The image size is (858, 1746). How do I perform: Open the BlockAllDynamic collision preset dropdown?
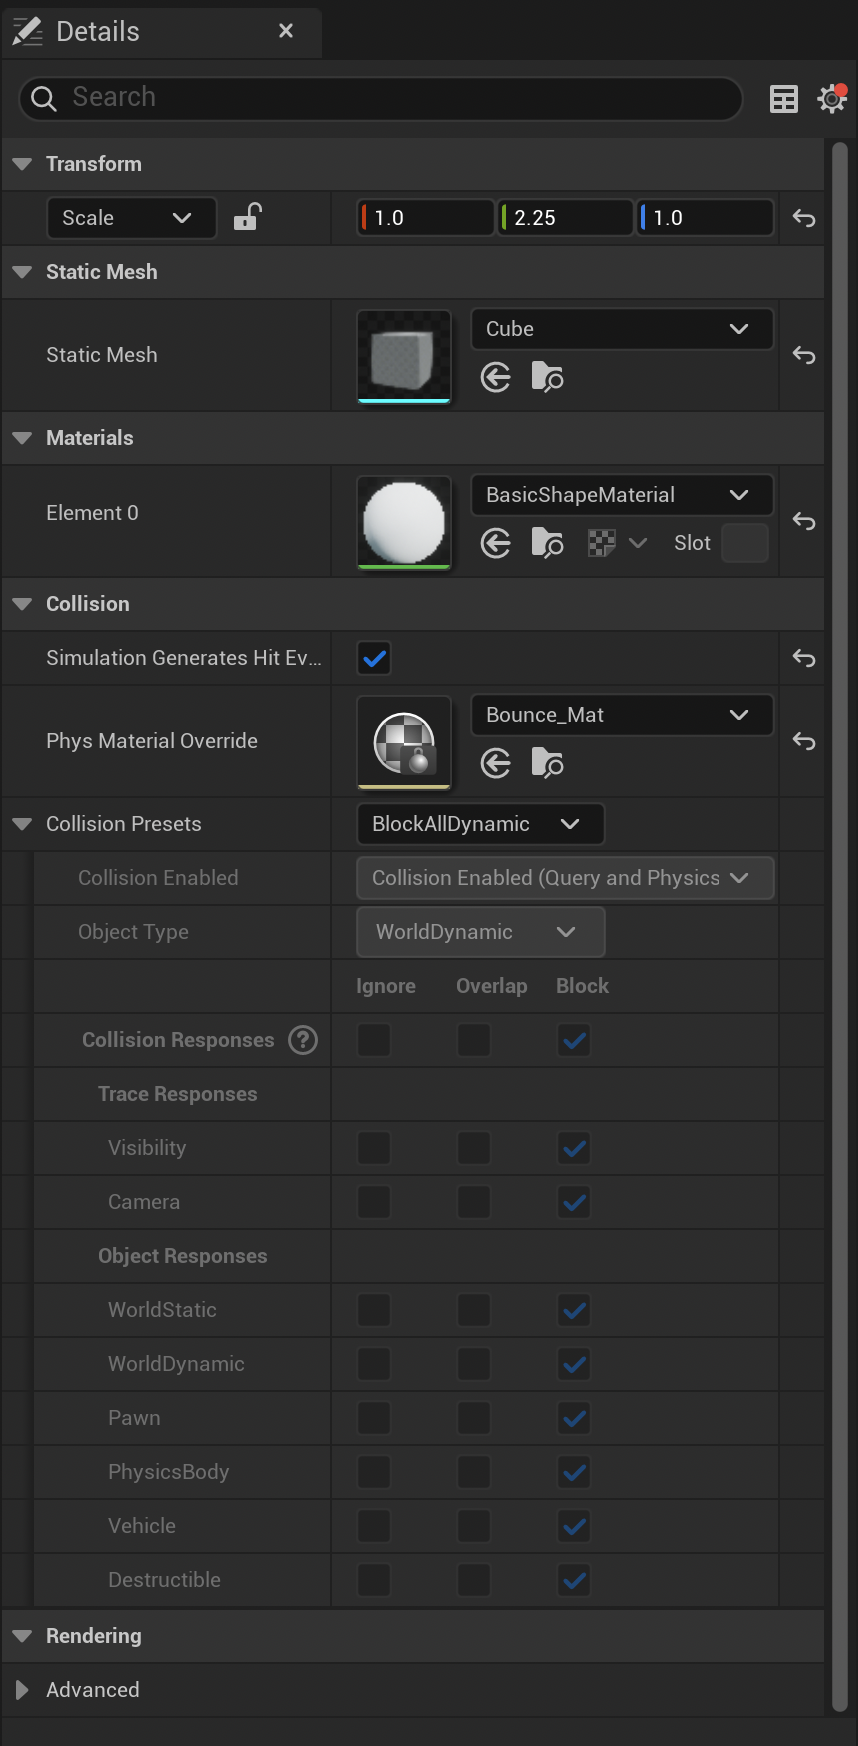(x=480, y=824)
